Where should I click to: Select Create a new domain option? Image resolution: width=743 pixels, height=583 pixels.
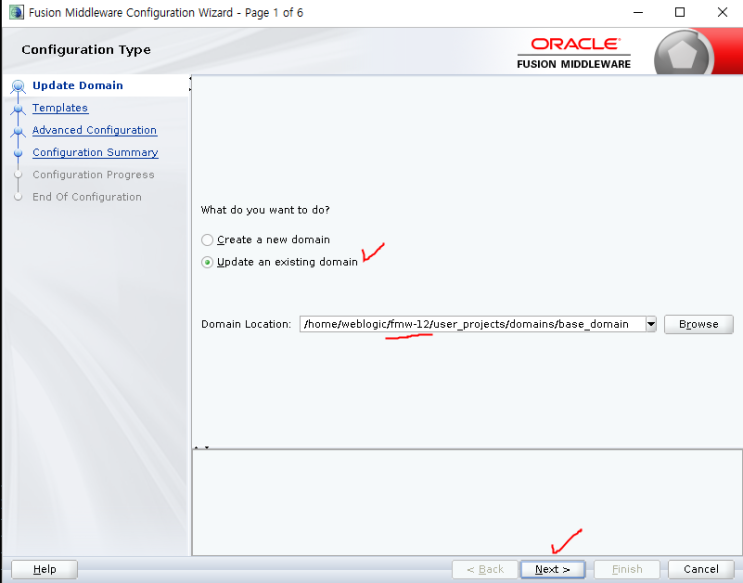coord(207,240)
